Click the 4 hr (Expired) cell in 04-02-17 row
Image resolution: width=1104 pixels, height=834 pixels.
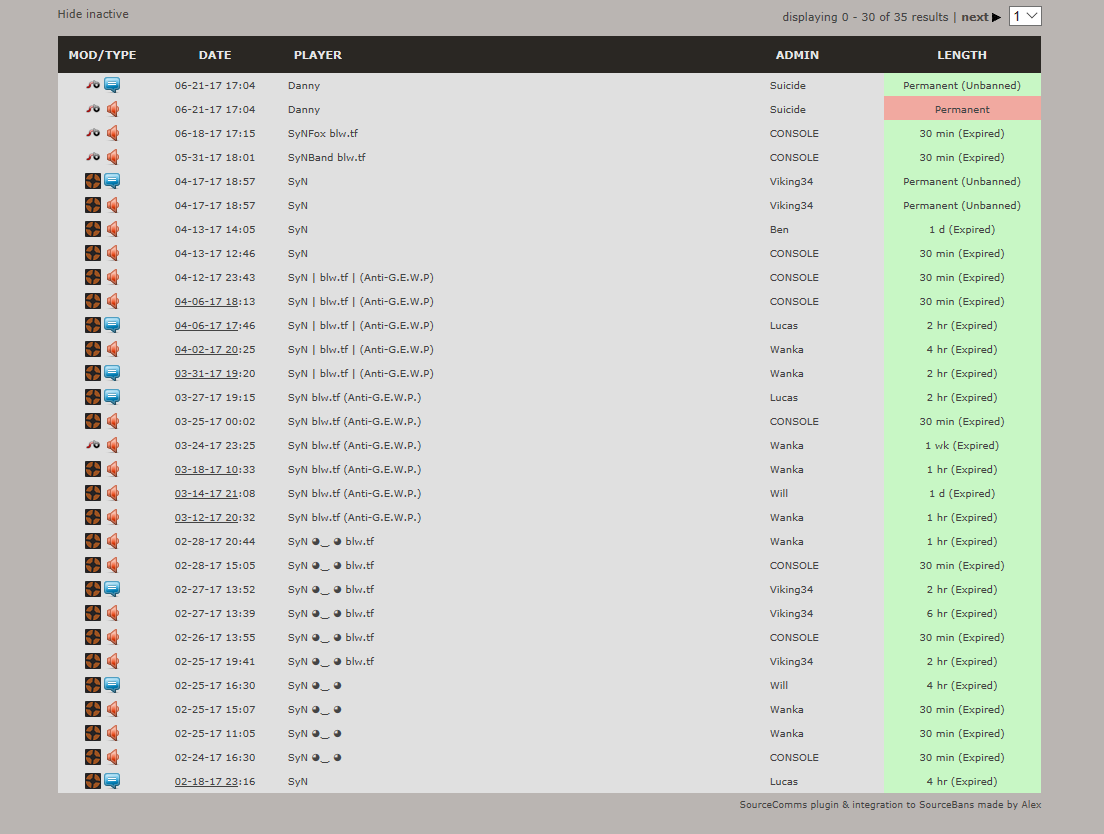click(962, 350)
